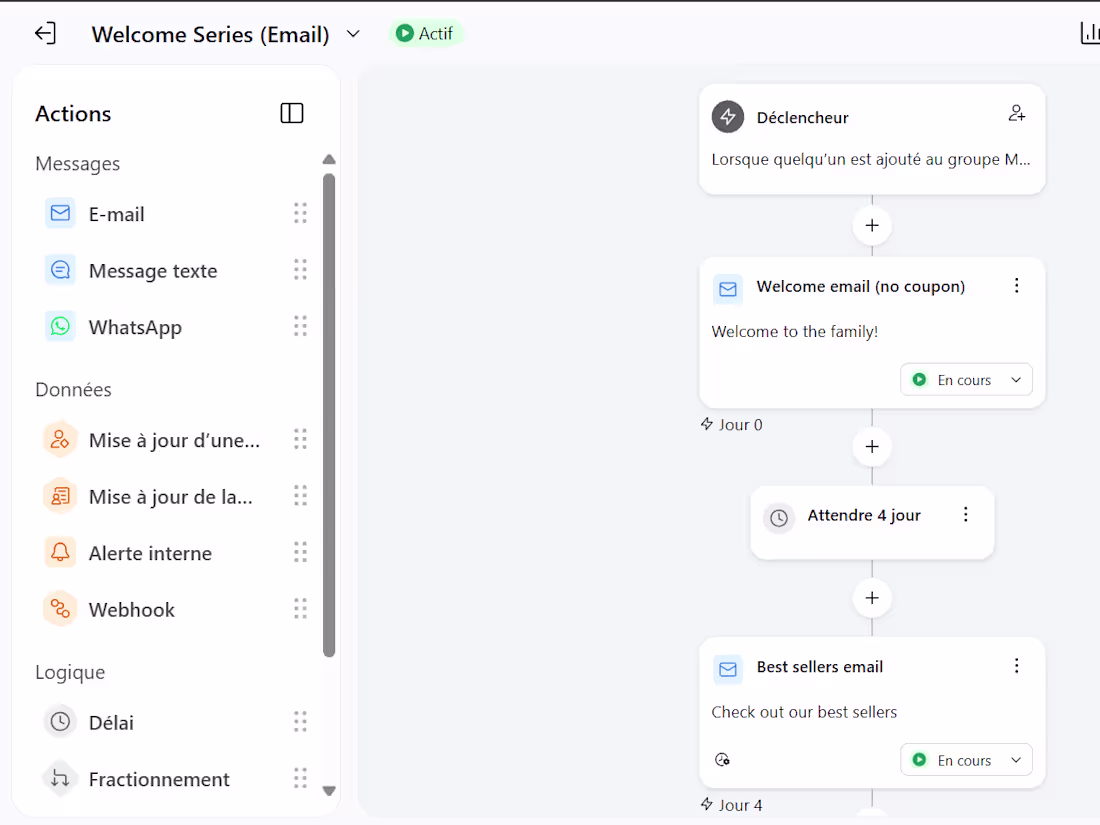Collapse the Actions side panel icon

coord(292,113)
